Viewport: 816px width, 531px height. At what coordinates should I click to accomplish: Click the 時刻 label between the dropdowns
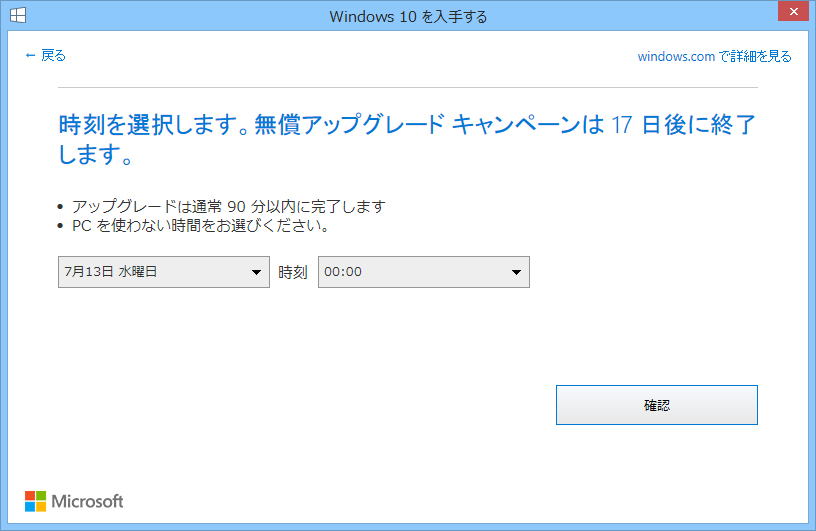(293, 272)
